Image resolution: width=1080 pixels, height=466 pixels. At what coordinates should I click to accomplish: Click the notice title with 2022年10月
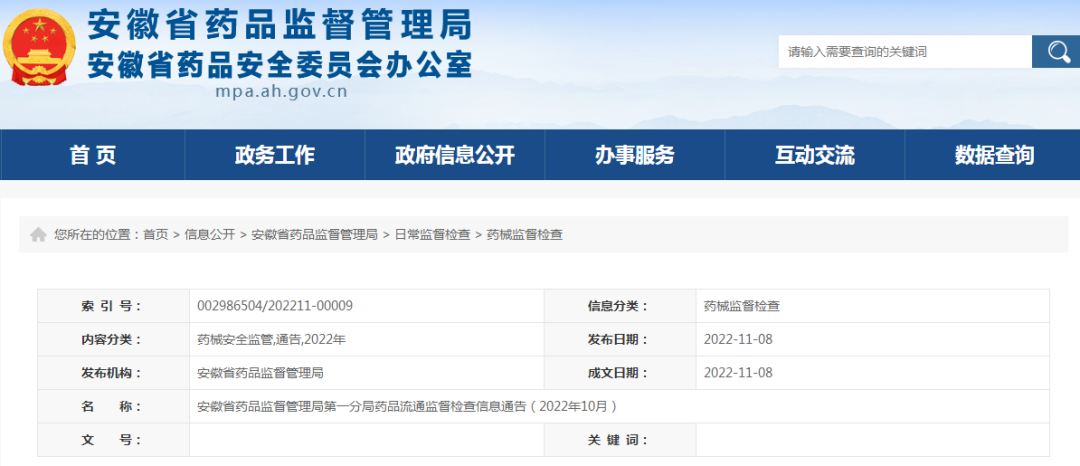[x=407, y=407]
